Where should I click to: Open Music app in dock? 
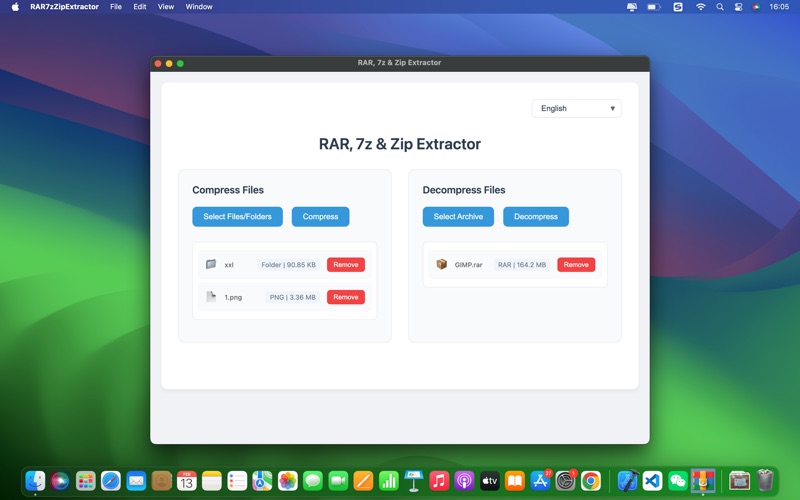click(439, 481)
